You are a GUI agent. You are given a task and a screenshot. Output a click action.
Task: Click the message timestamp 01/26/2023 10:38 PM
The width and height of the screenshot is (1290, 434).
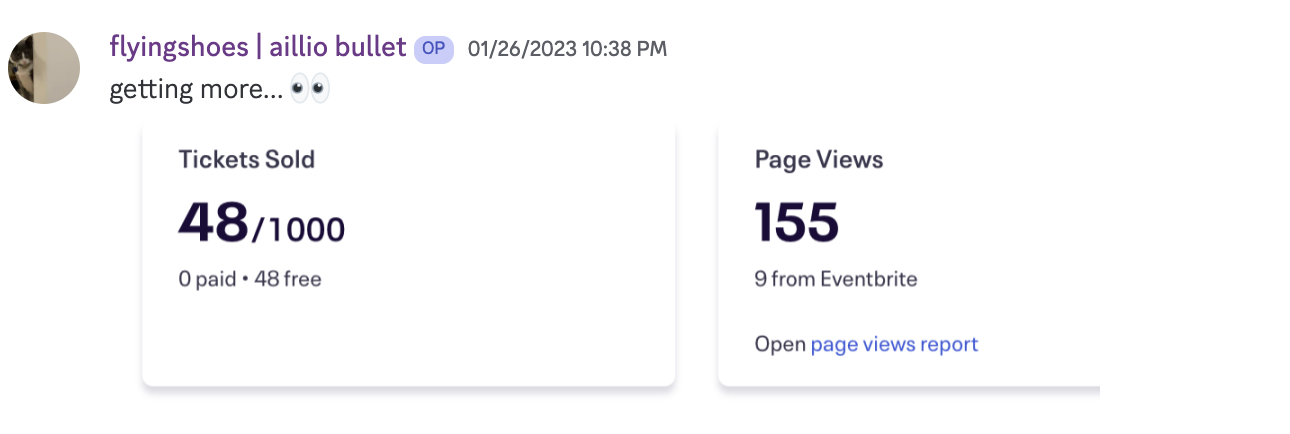(x=567, y=48)
